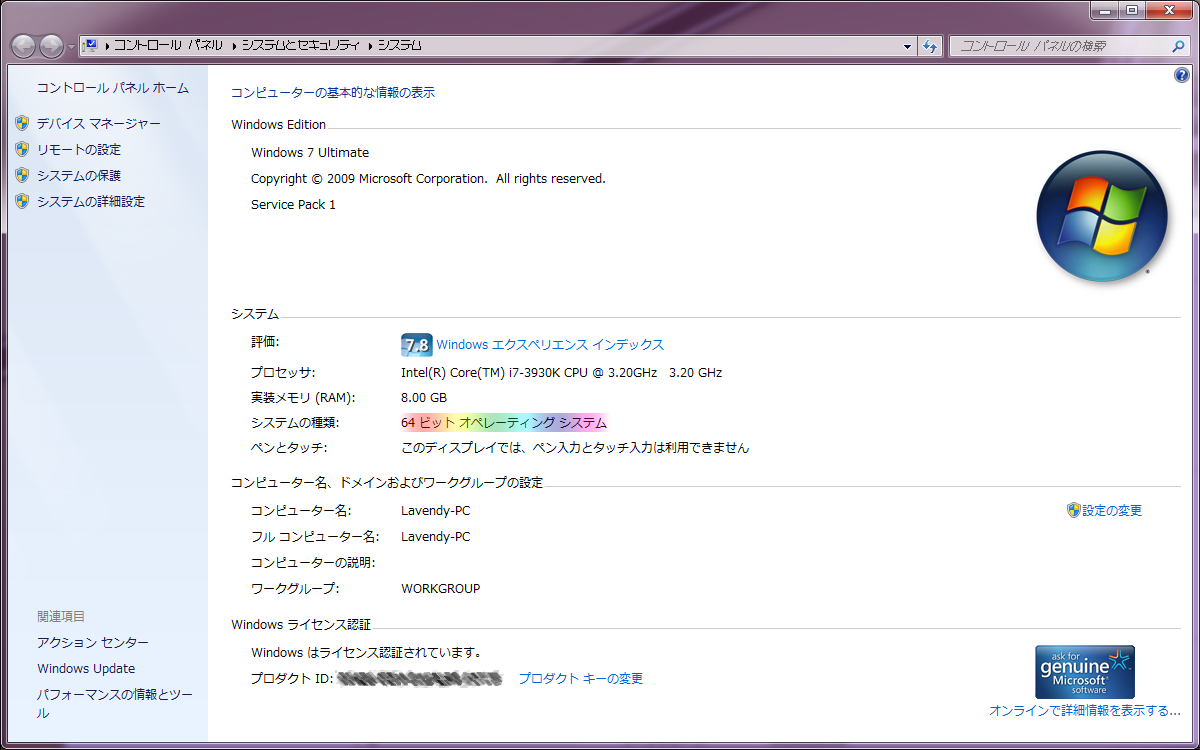
Task: Click the genuine Microsoft software badge
Action: pyautogui.click(x=1085, y=672)
